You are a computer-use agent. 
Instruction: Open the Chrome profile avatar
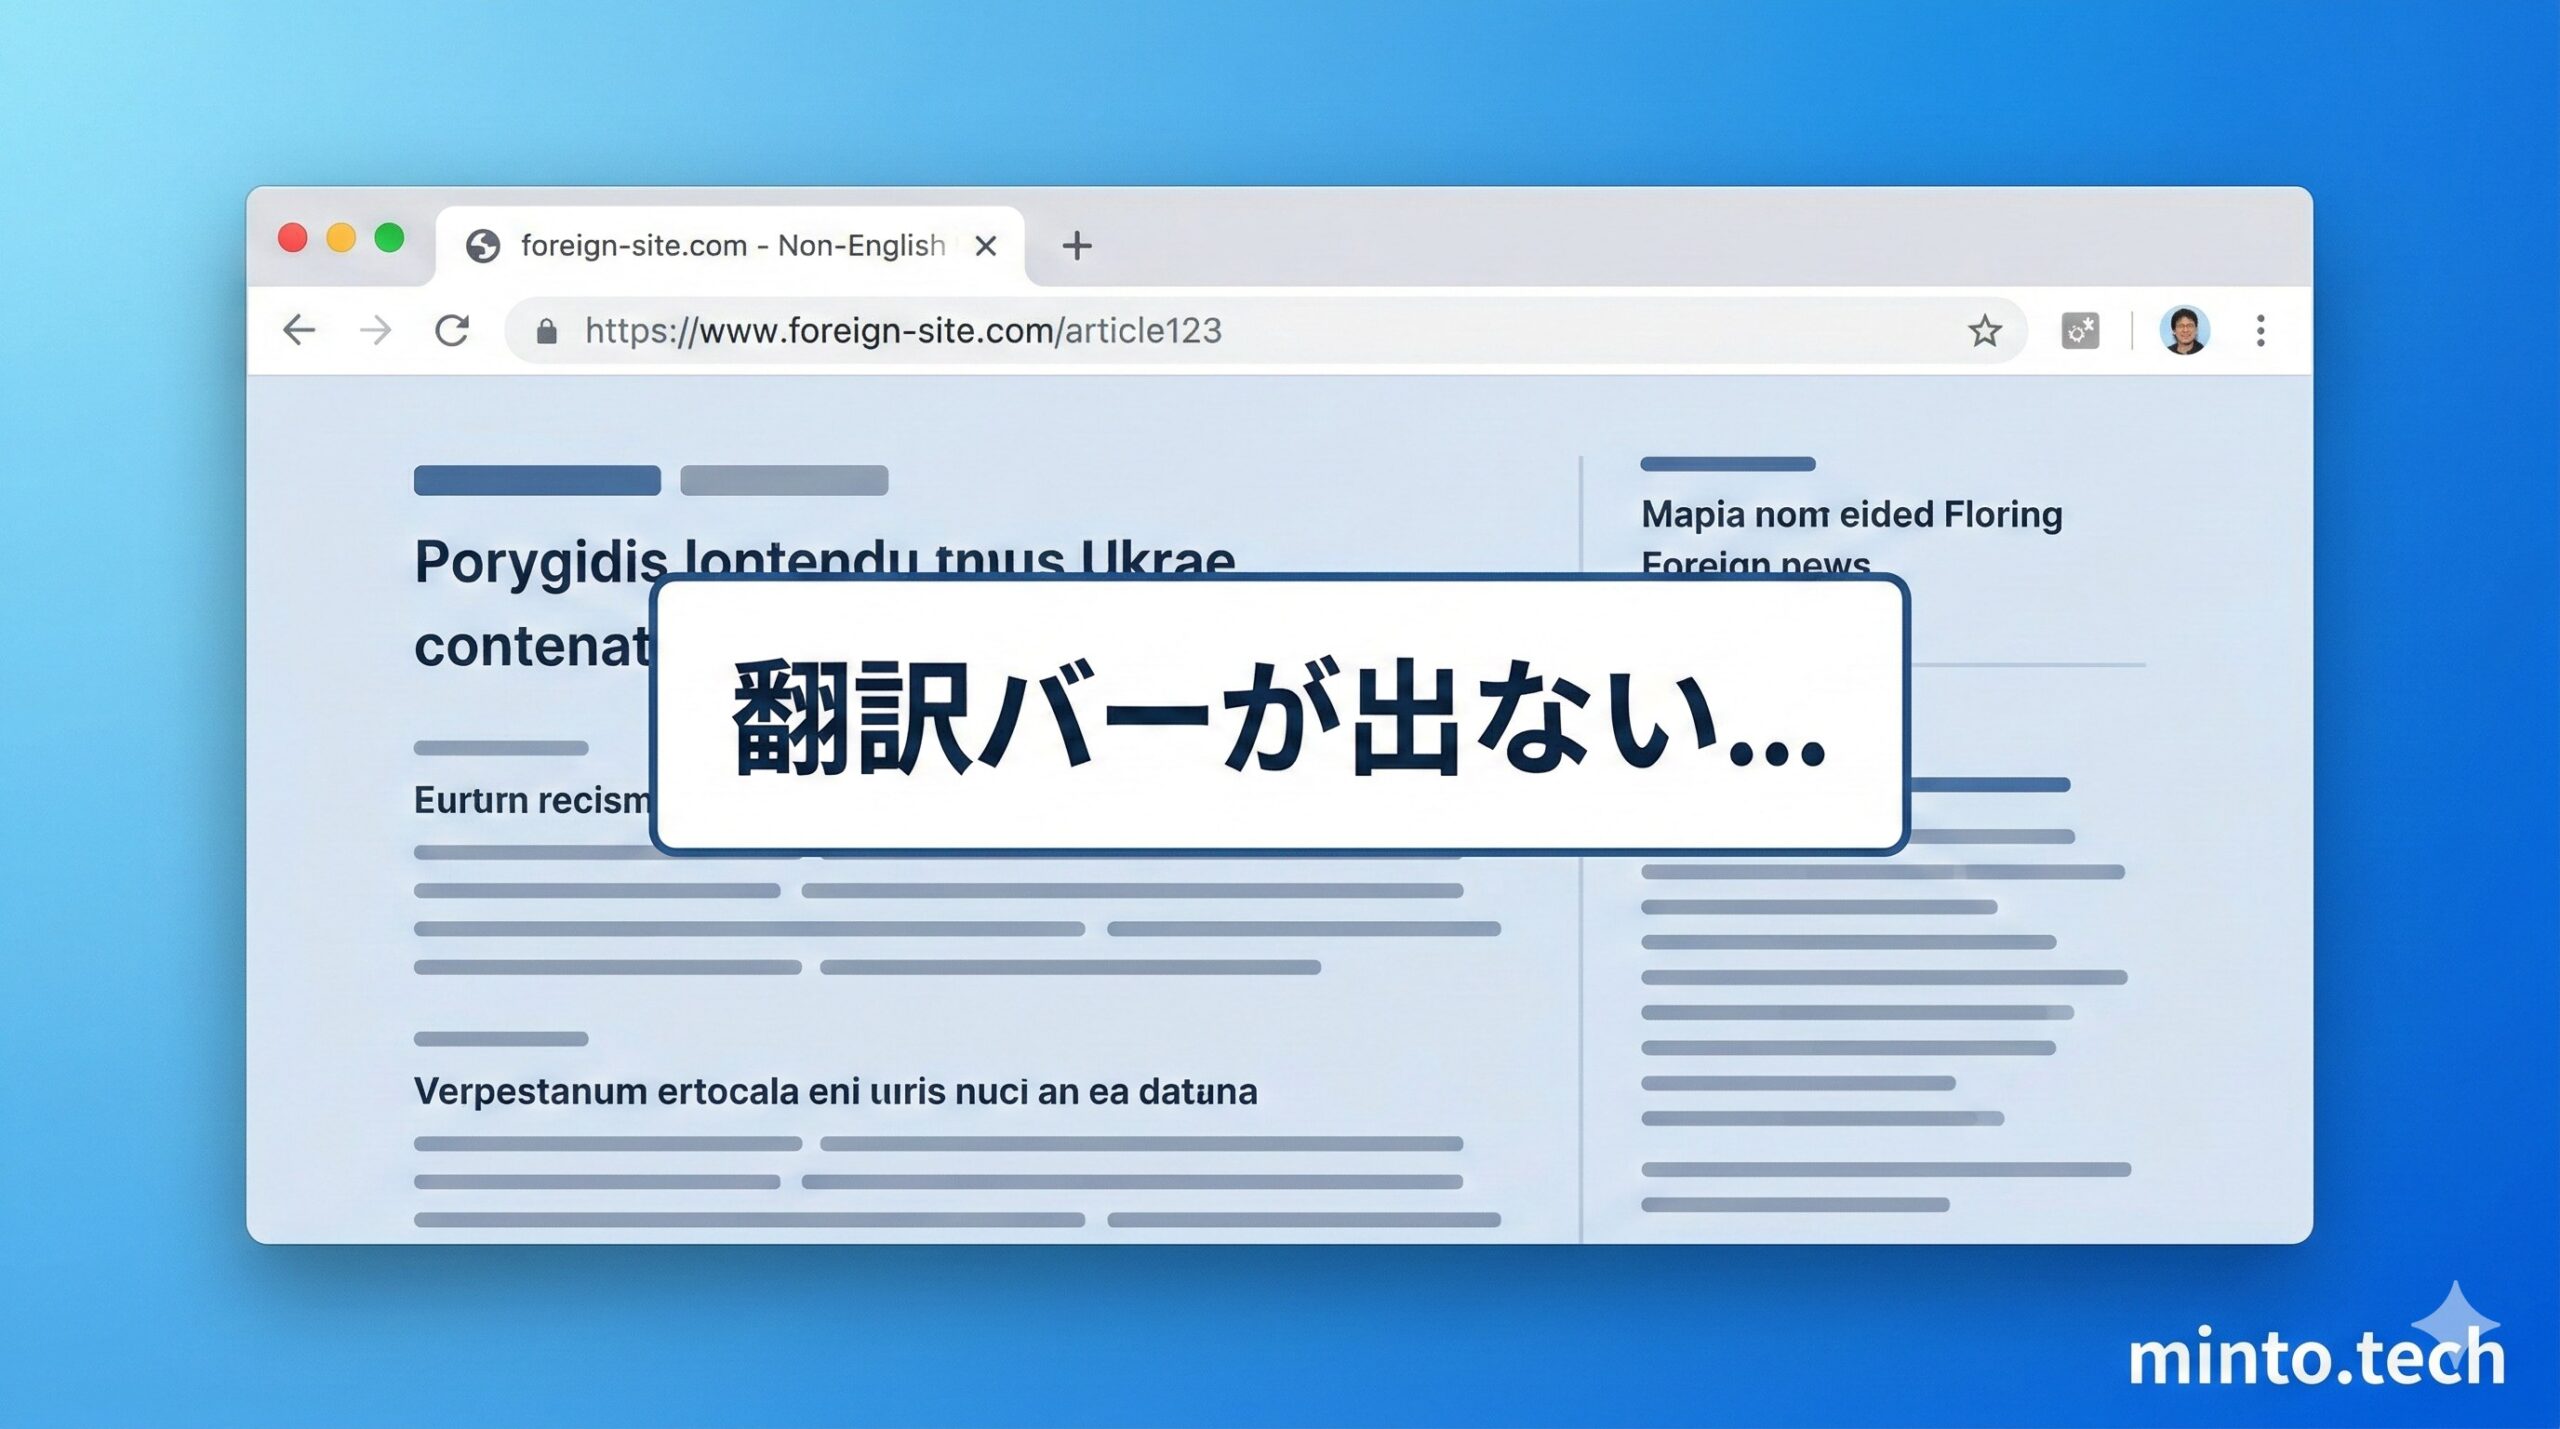[2186, 331]
